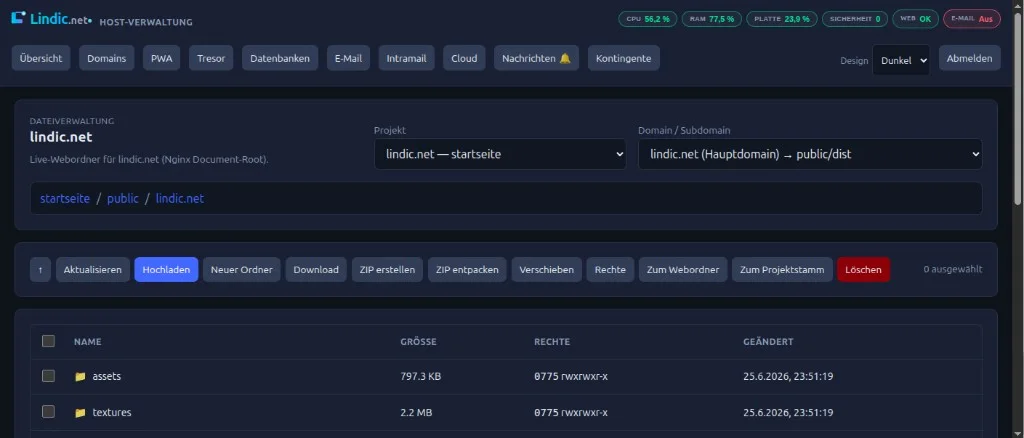Viewport: 1024px width, 438px height.
Task: Click the Lindic.net logo icon
Action: [x=18, y=18]
